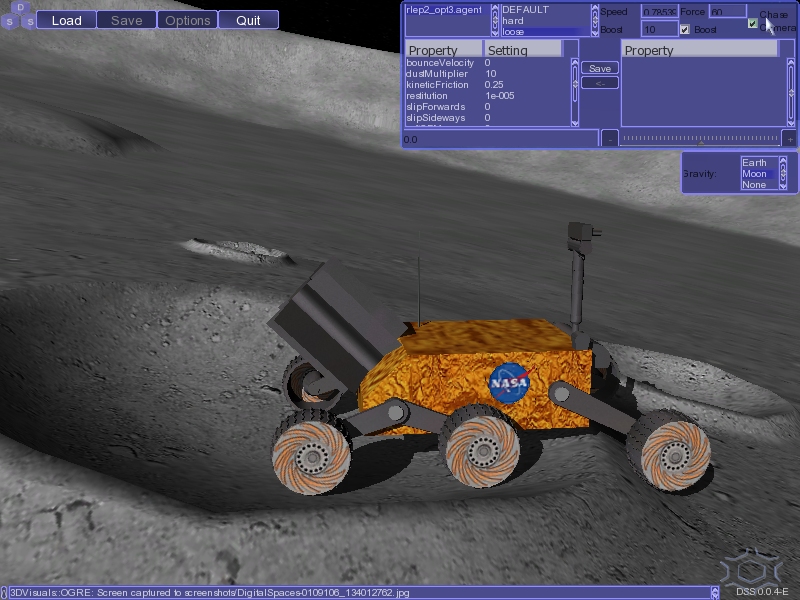Select the DEFAULT material entry
The width and height of the screenshot is (800, 600).
(526, 10)
